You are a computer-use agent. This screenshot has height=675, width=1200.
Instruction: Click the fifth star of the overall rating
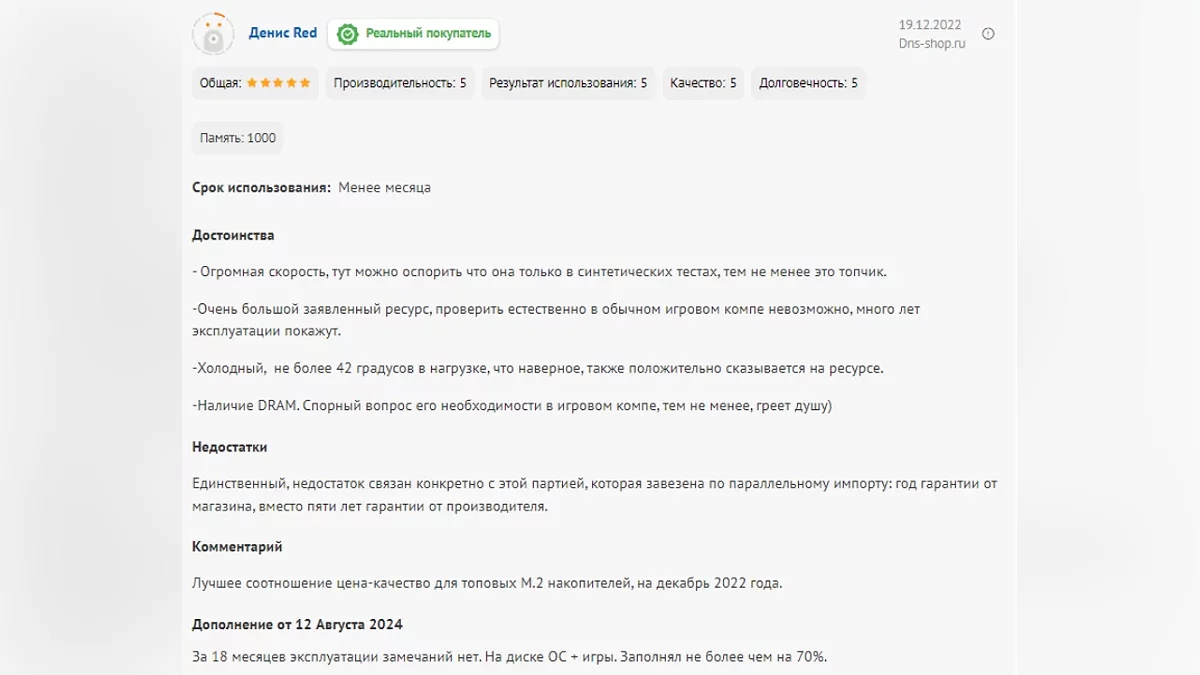coord(304,83)
